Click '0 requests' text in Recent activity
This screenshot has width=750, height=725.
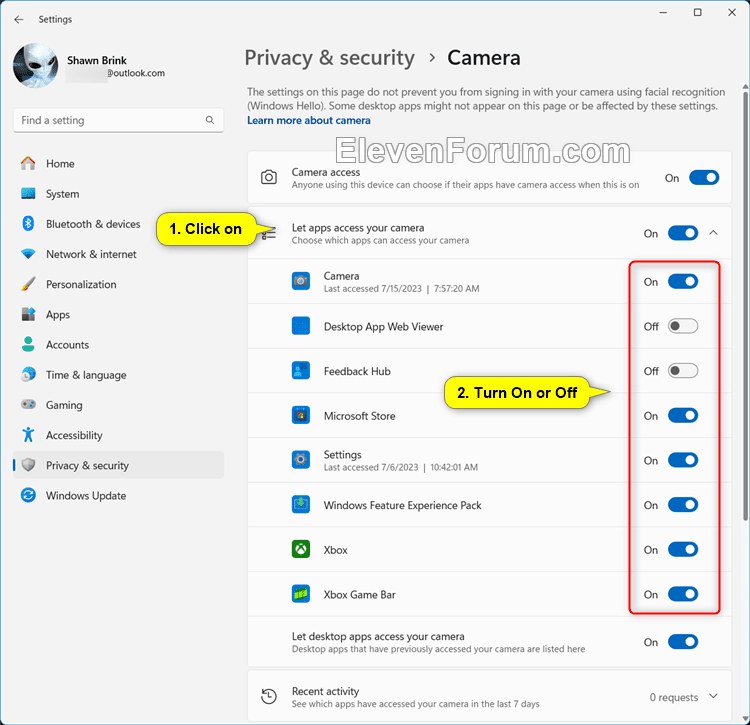[x=673, y=697]
